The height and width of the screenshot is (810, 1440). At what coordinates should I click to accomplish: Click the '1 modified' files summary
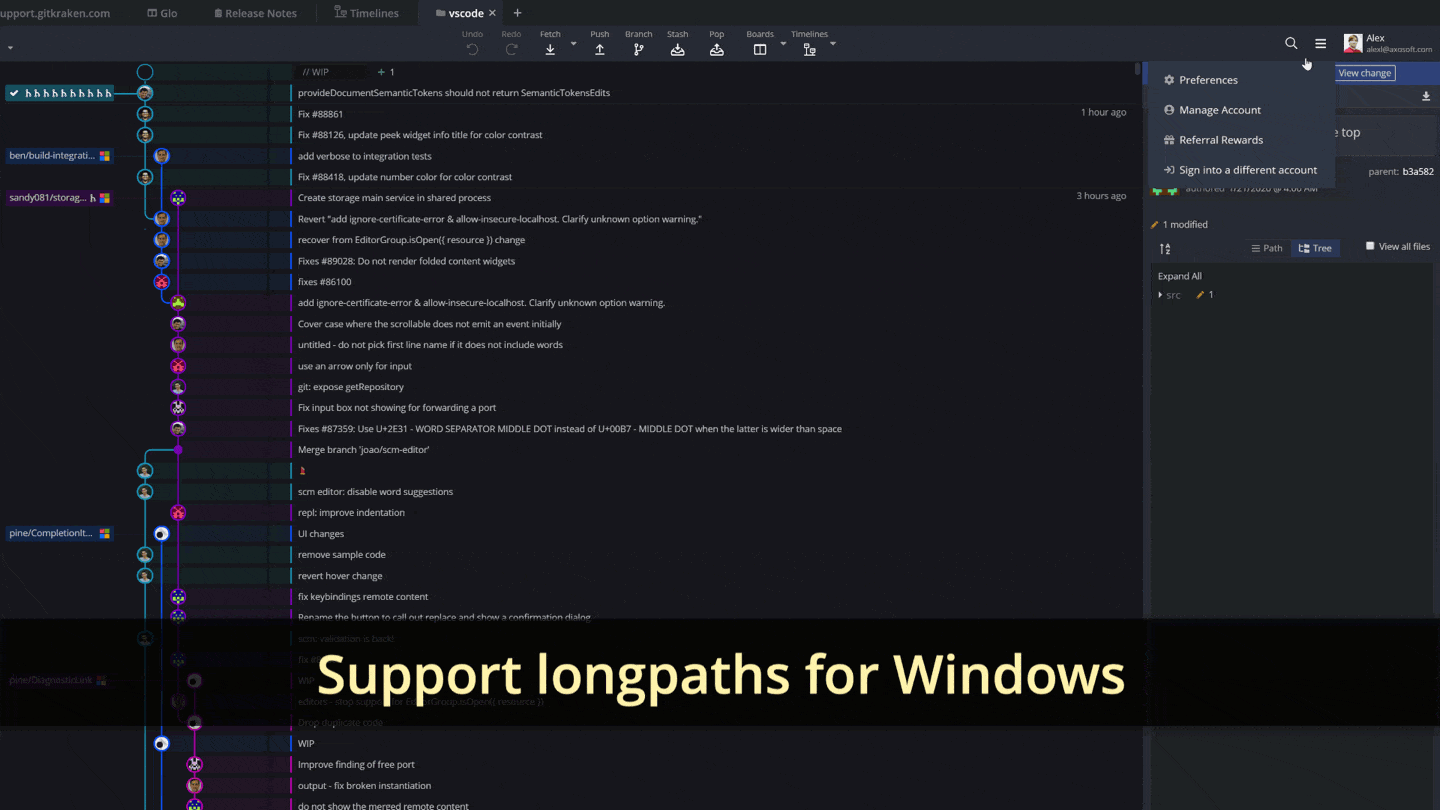click(x=1180, y=225)
